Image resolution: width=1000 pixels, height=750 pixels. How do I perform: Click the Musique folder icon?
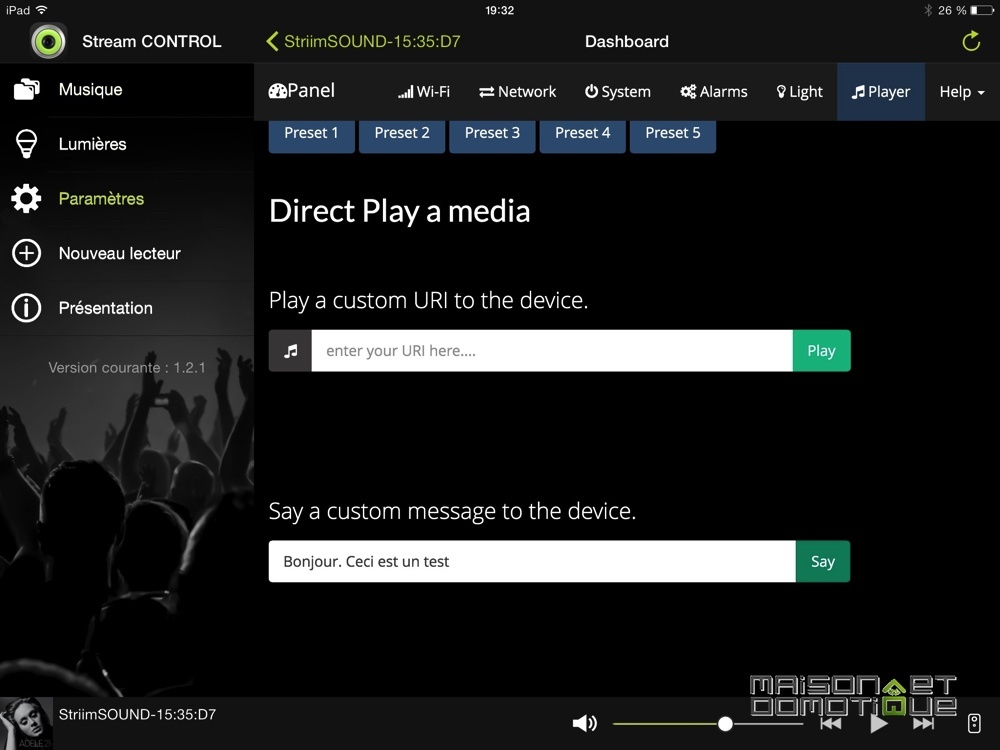point(26,89)
